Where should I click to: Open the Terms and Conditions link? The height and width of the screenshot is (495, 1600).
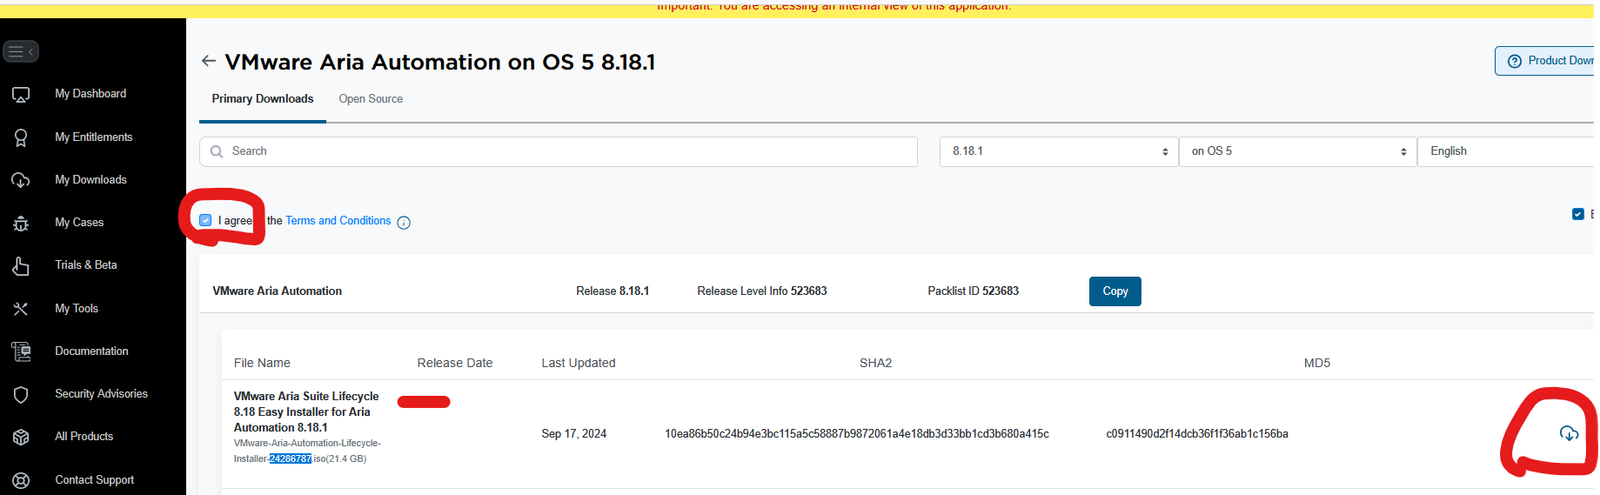click(x=338, y=221)
